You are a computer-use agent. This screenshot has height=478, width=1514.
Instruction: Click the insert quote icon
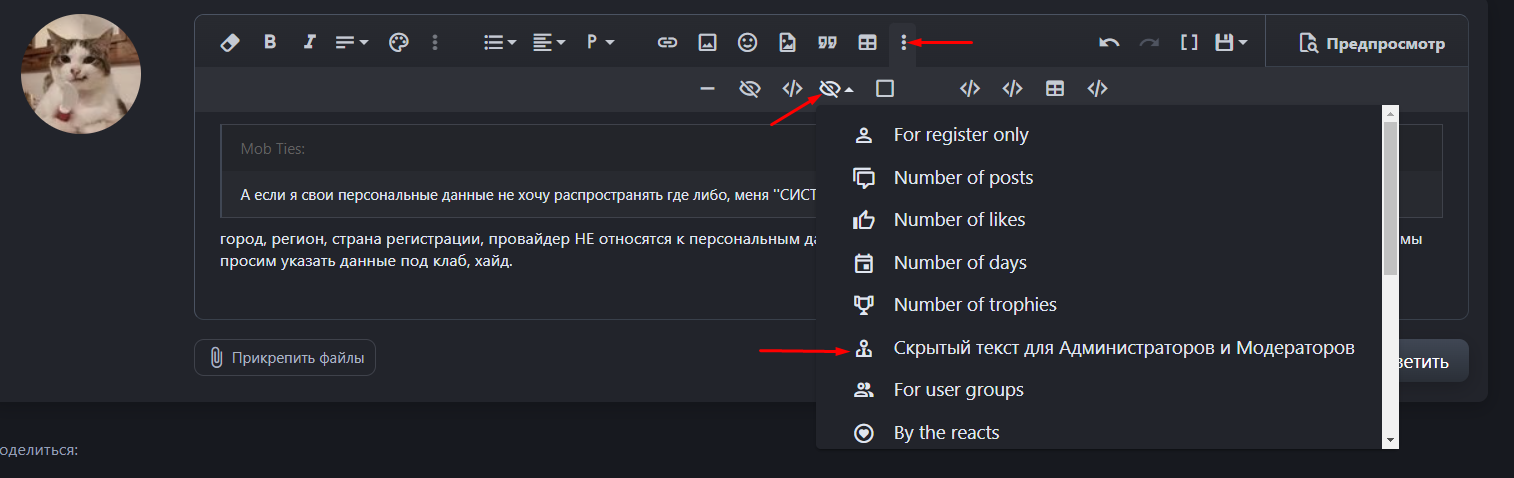point(827,42)
